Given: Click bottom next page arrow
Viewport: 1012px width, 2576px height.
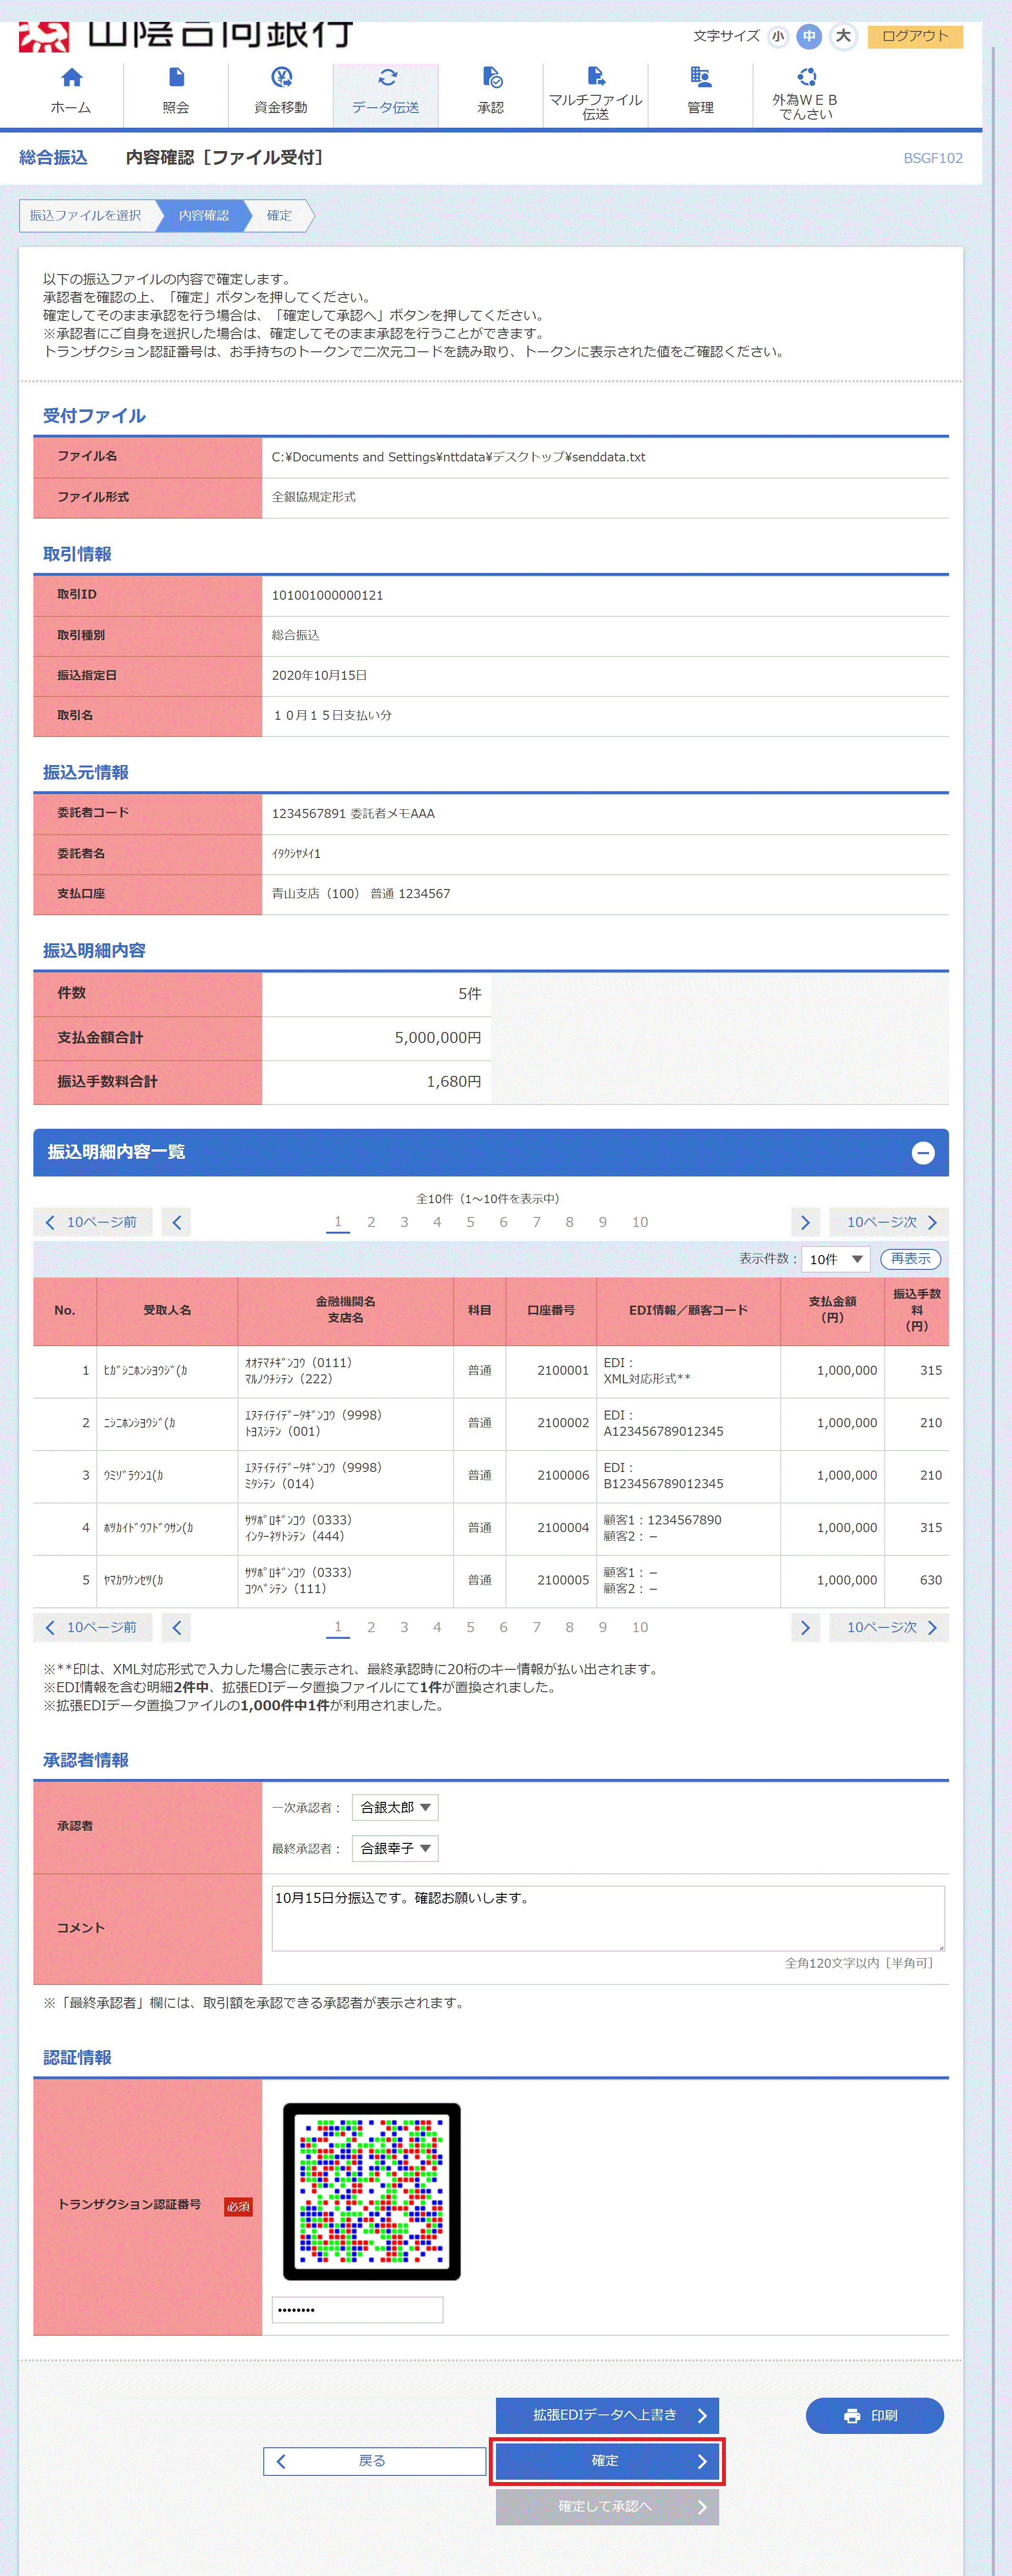Looking at the screenshot, I should [806, 1627].
